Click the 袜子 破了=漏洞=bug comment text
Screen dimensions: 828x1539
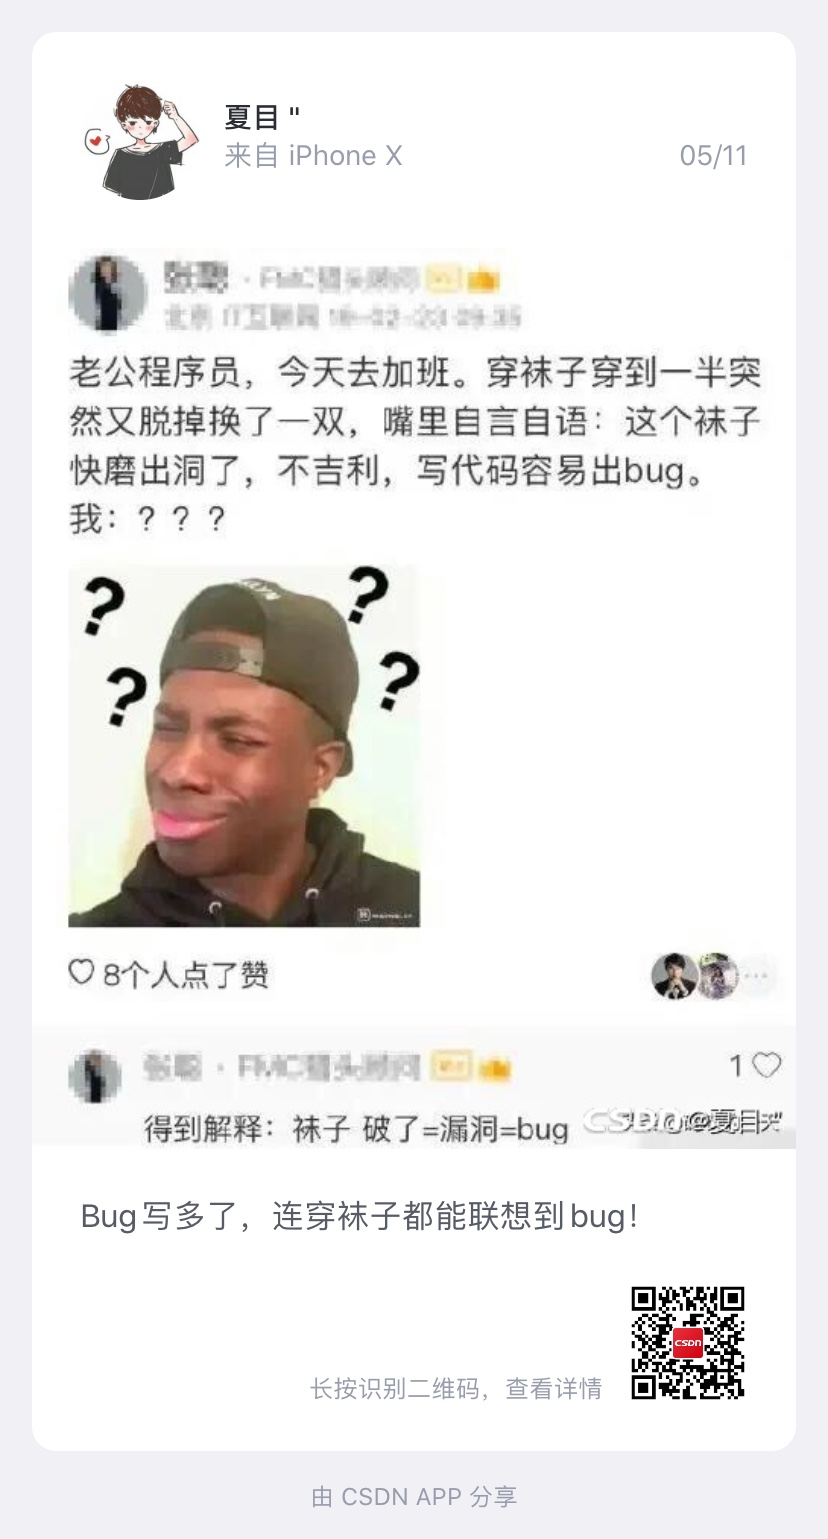click(430, 1130)
